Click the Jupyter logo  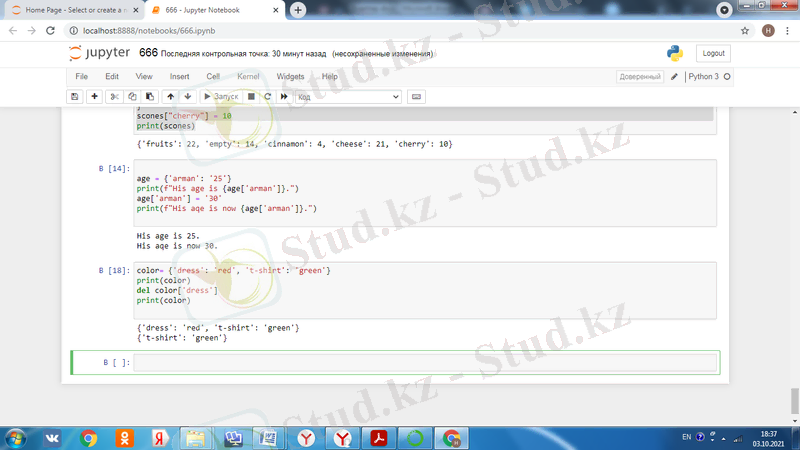point(99,53)
